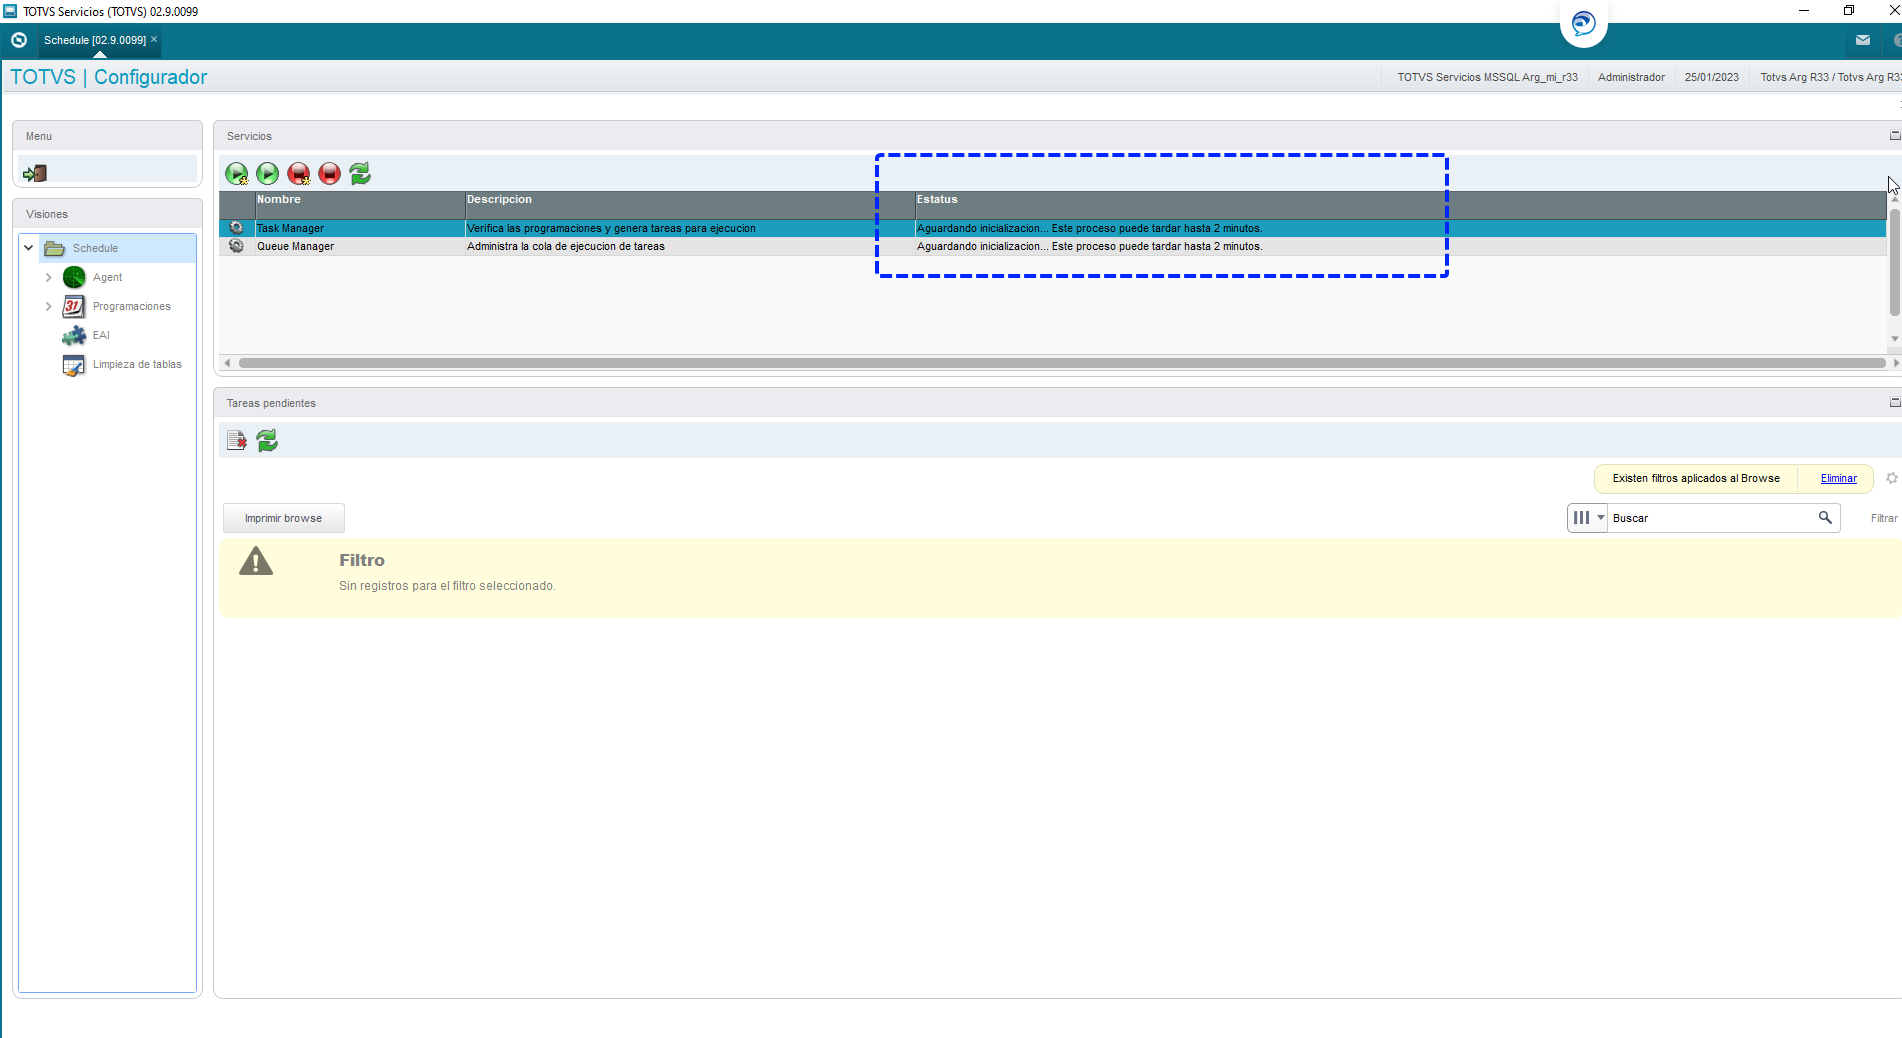Click the Queue Manager status text
The height and width of the screenshot is (1038, 1902).
[1089, 246]
